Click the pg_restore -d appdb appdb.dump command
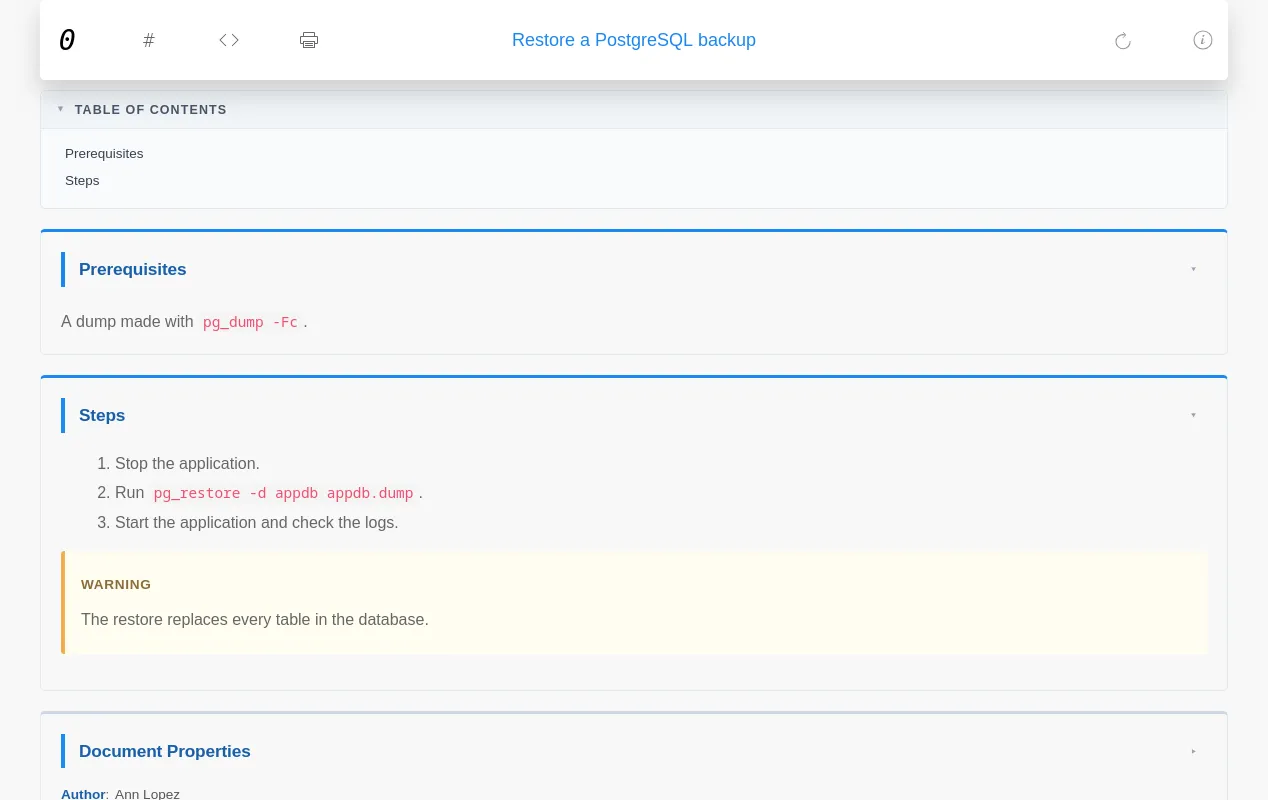 (x=283, y=493)
